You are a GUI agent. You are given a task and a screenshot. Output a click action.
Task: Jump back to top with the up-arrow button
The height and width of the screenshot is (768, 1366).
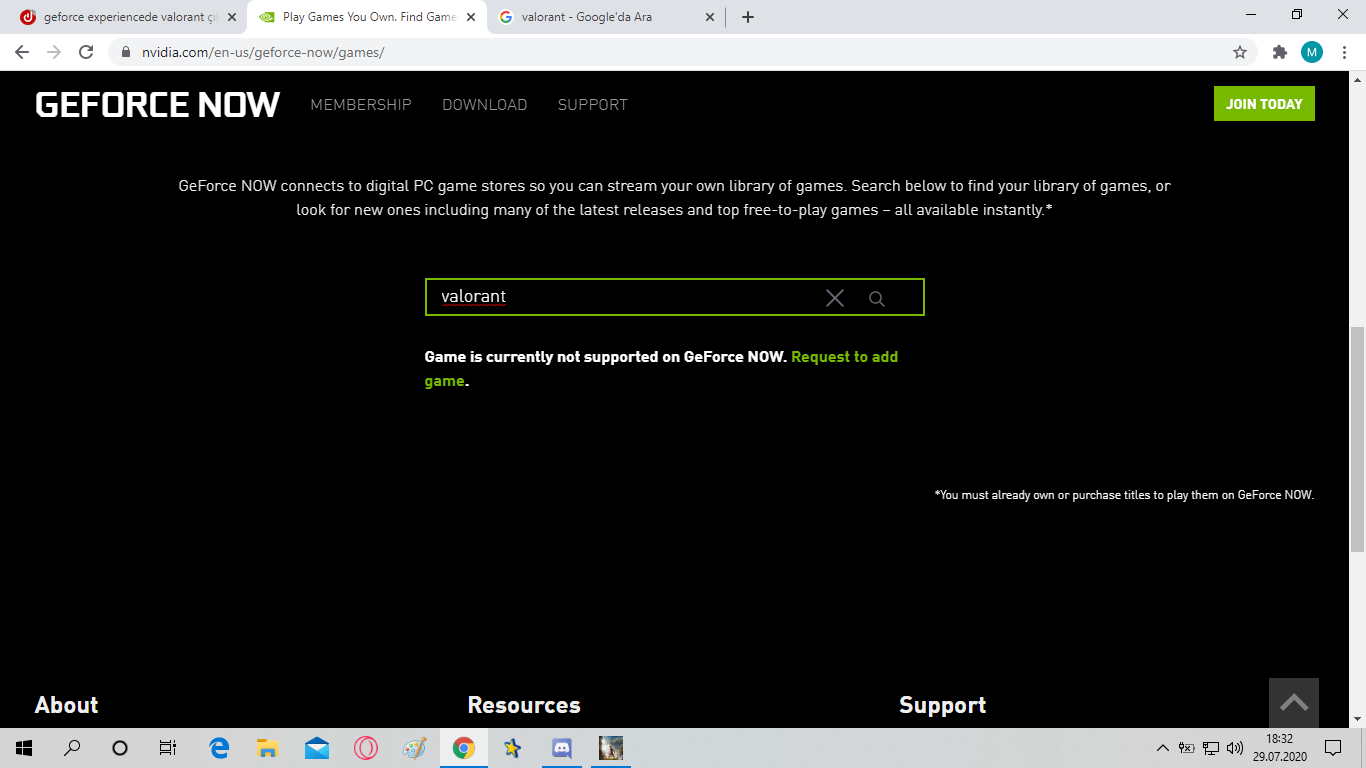point(1294,703)
